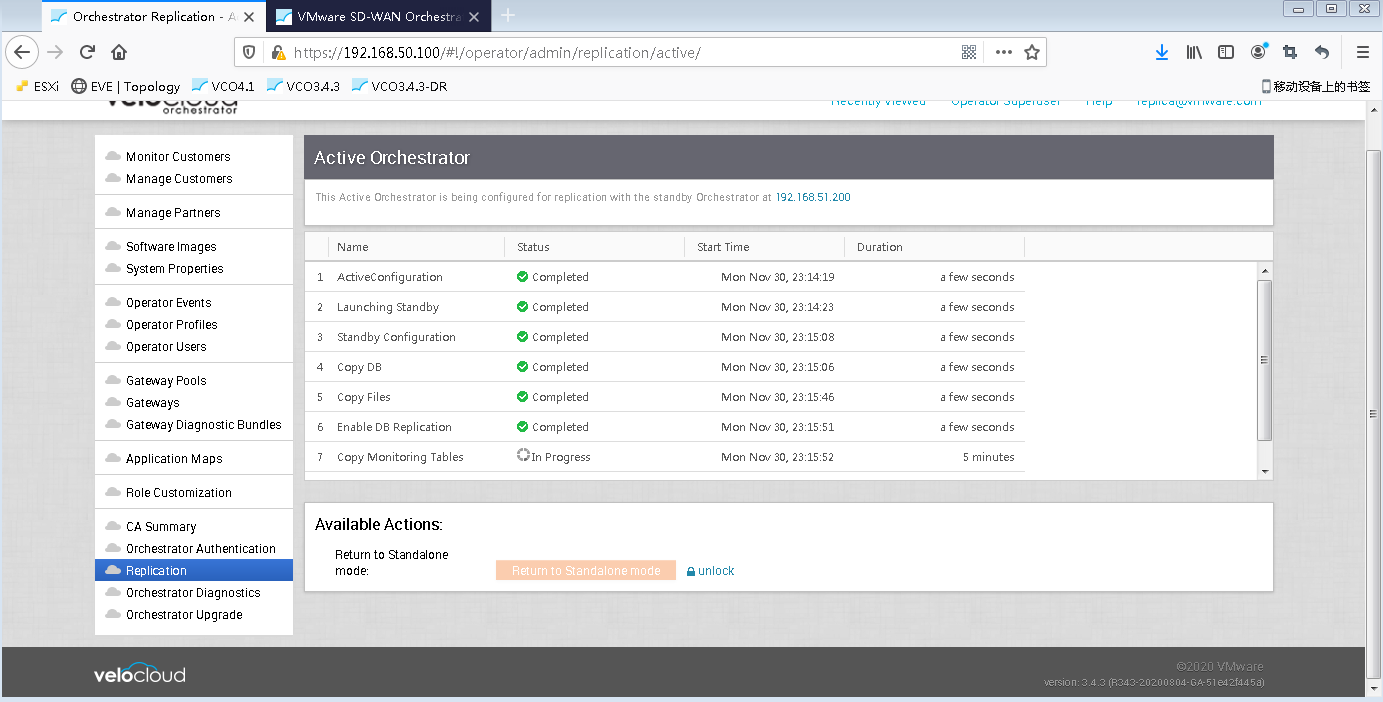Click Return to Standalone mode button
This screenshot has width=1383, height=702.
pyautogui.click(x=586, y=571)
